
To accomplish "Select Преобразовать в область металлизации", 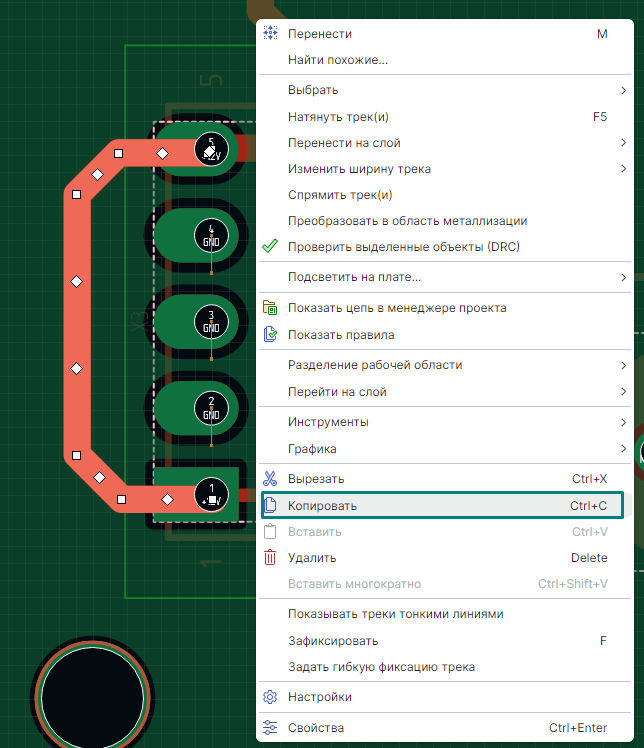I will click(407, 221).
